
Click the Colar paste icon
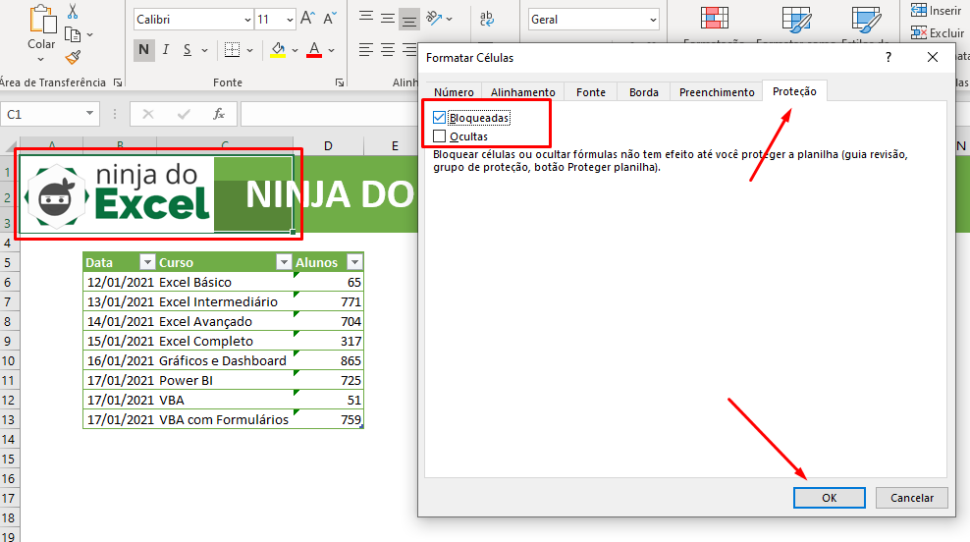pyautogui.click(x=42, y=19)
